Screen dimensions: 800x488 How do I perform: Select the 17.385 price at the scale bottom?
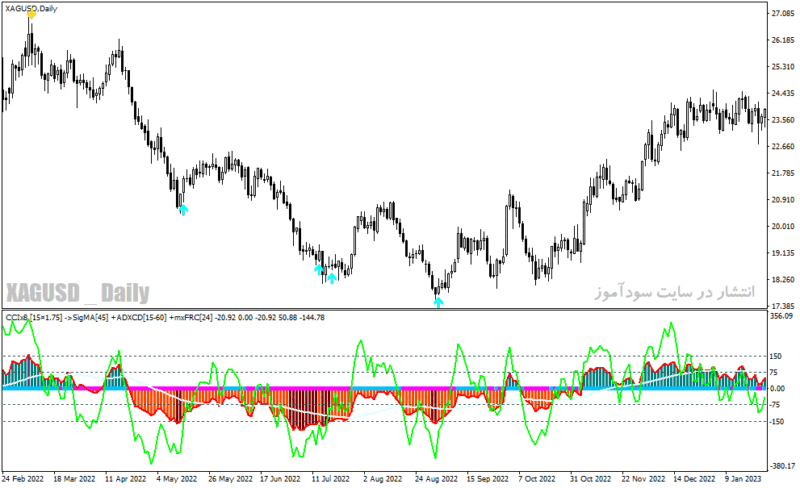tap(783, 306)
